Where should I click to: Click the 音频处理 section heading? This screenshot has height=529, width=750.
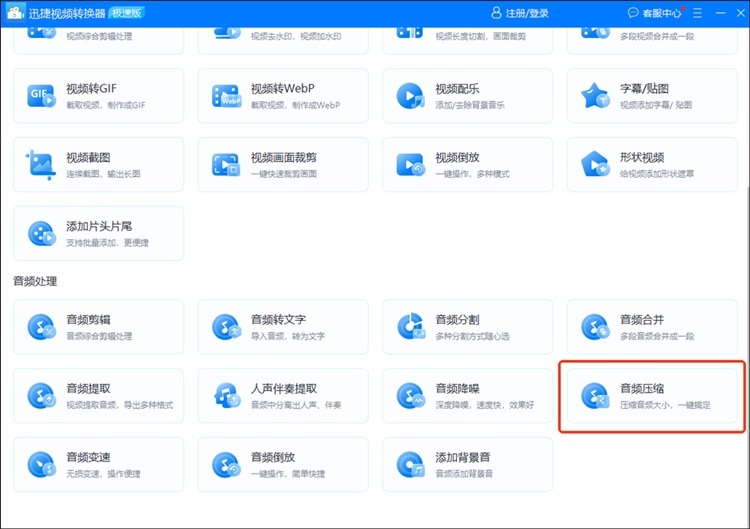(x=35, y=281)
